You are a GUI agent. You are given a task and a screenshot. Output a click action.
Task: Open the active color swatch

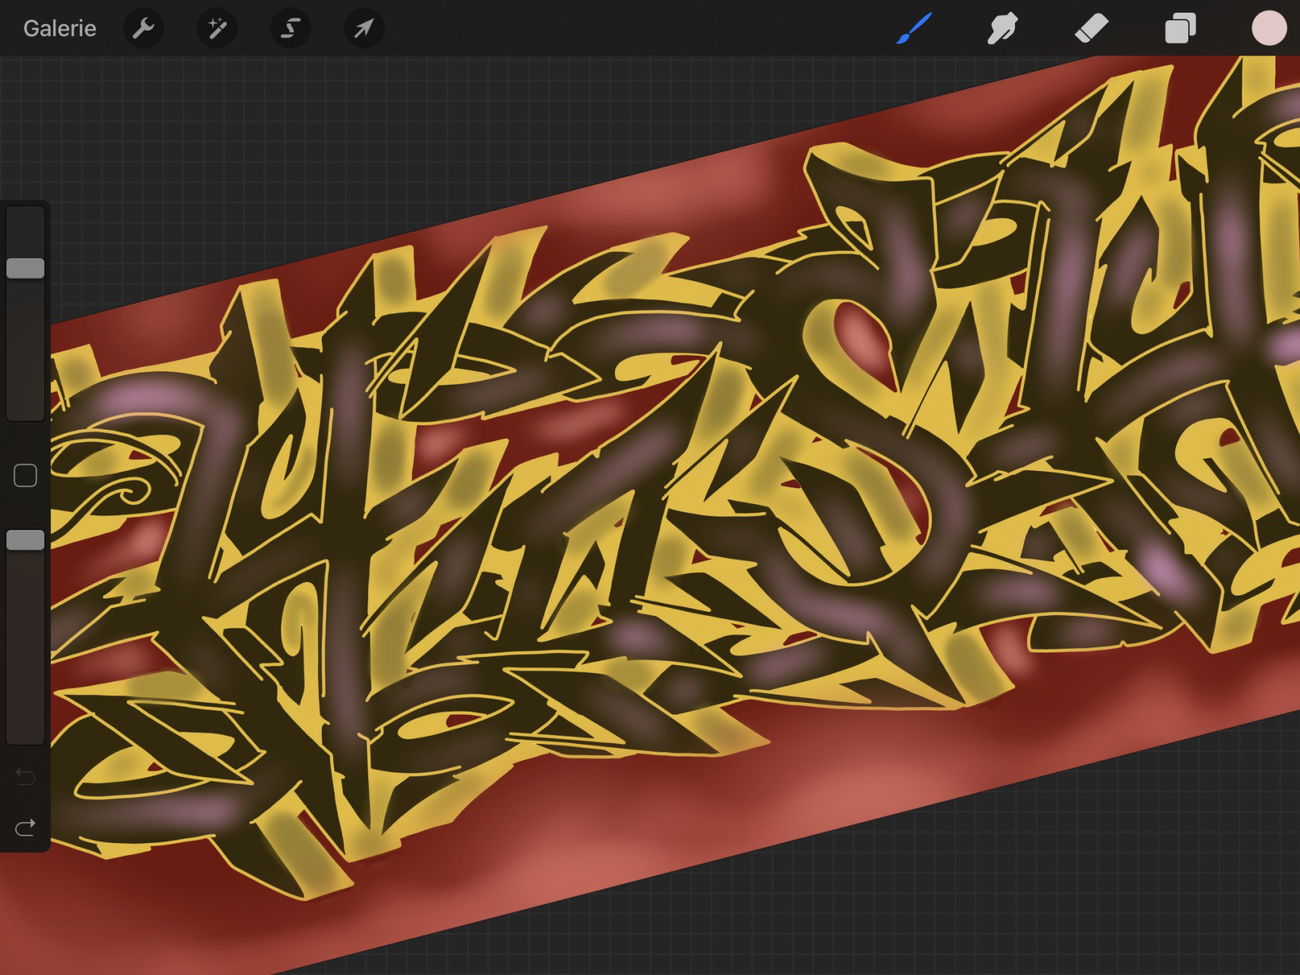[1268, 28]
